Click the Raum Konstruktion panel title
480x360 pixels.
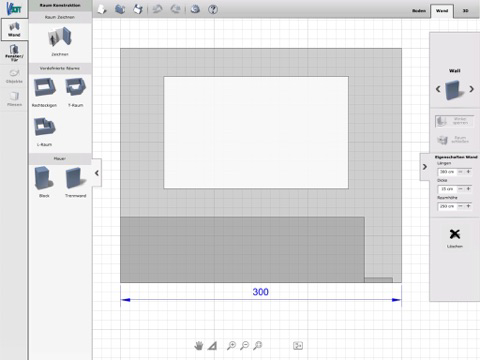click(x=60, y=5)
